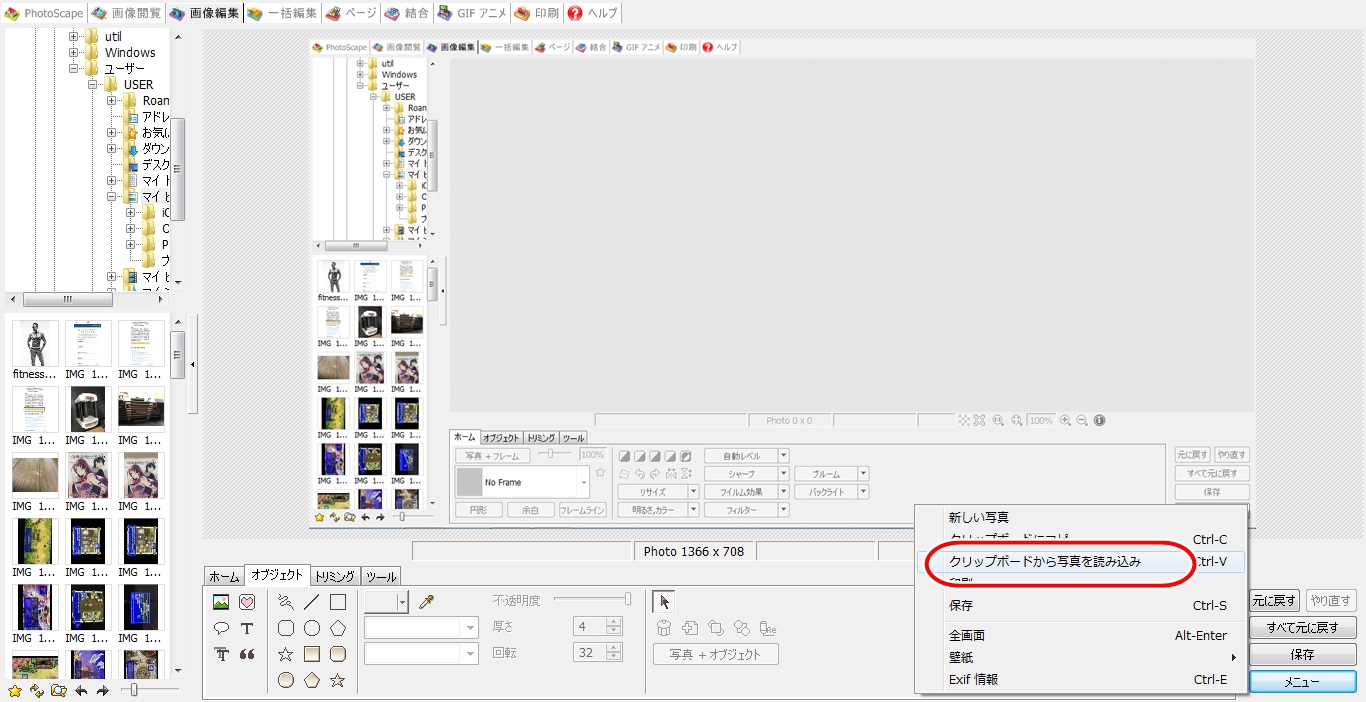
Task: Select the fitness thumbnail image
Action: coord(35,344)
